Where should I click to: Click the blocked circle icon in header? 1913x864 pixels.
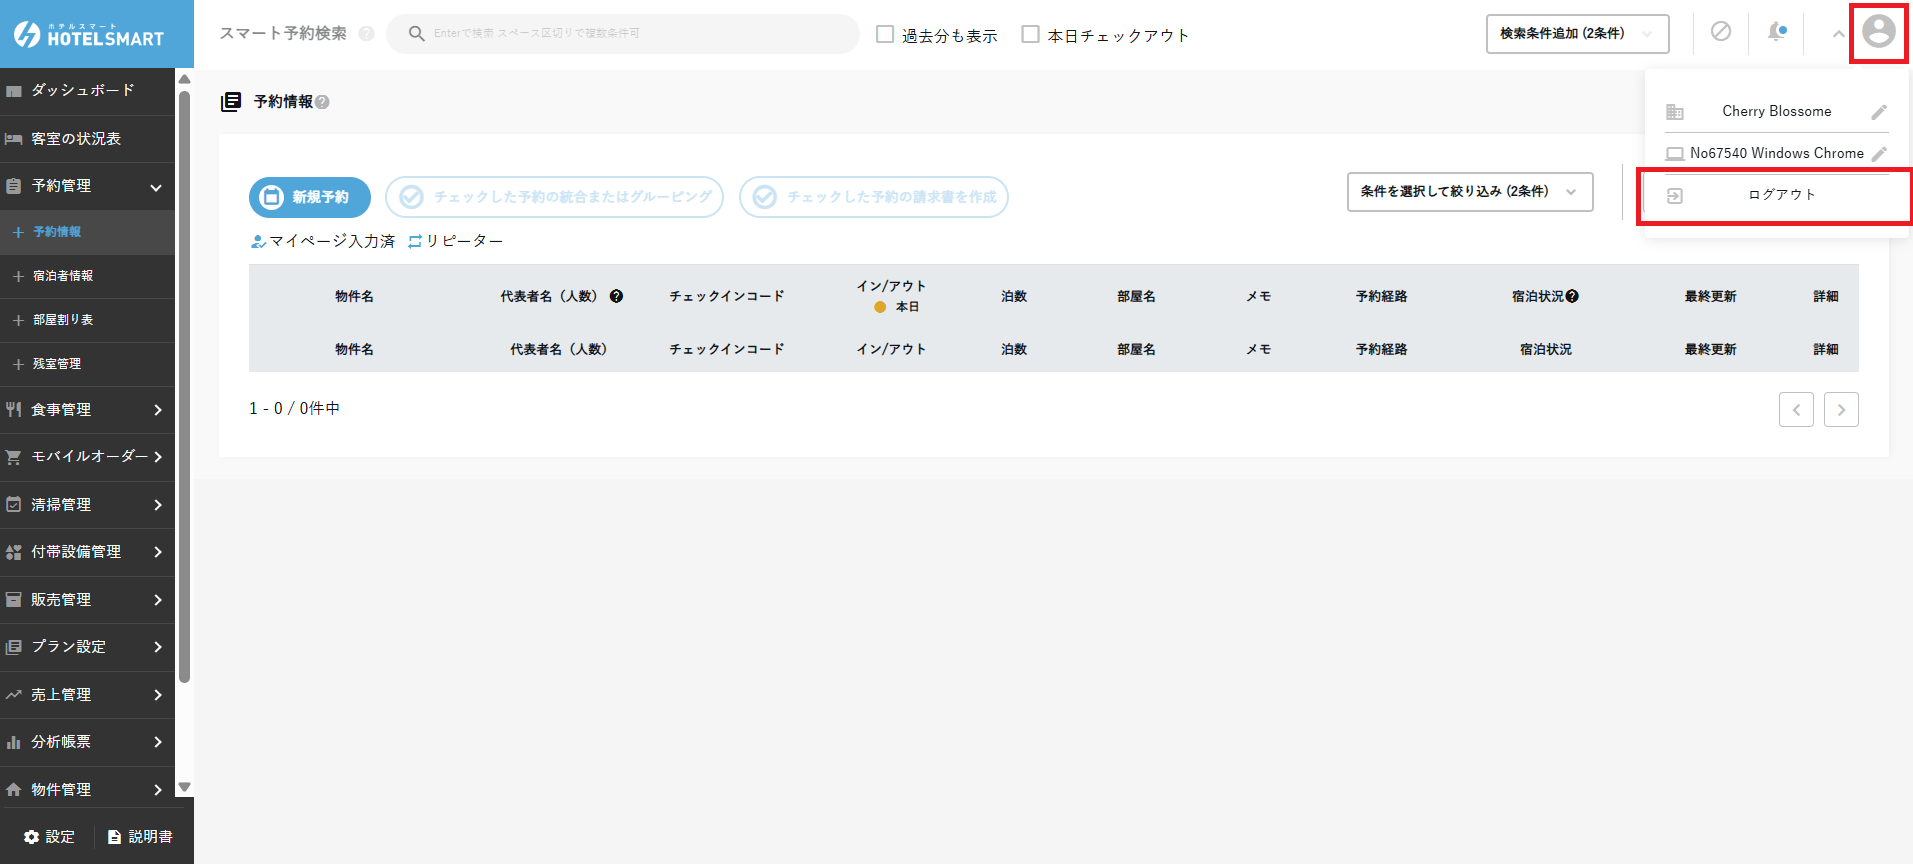pyautogui.click(x=1720, y=32)
